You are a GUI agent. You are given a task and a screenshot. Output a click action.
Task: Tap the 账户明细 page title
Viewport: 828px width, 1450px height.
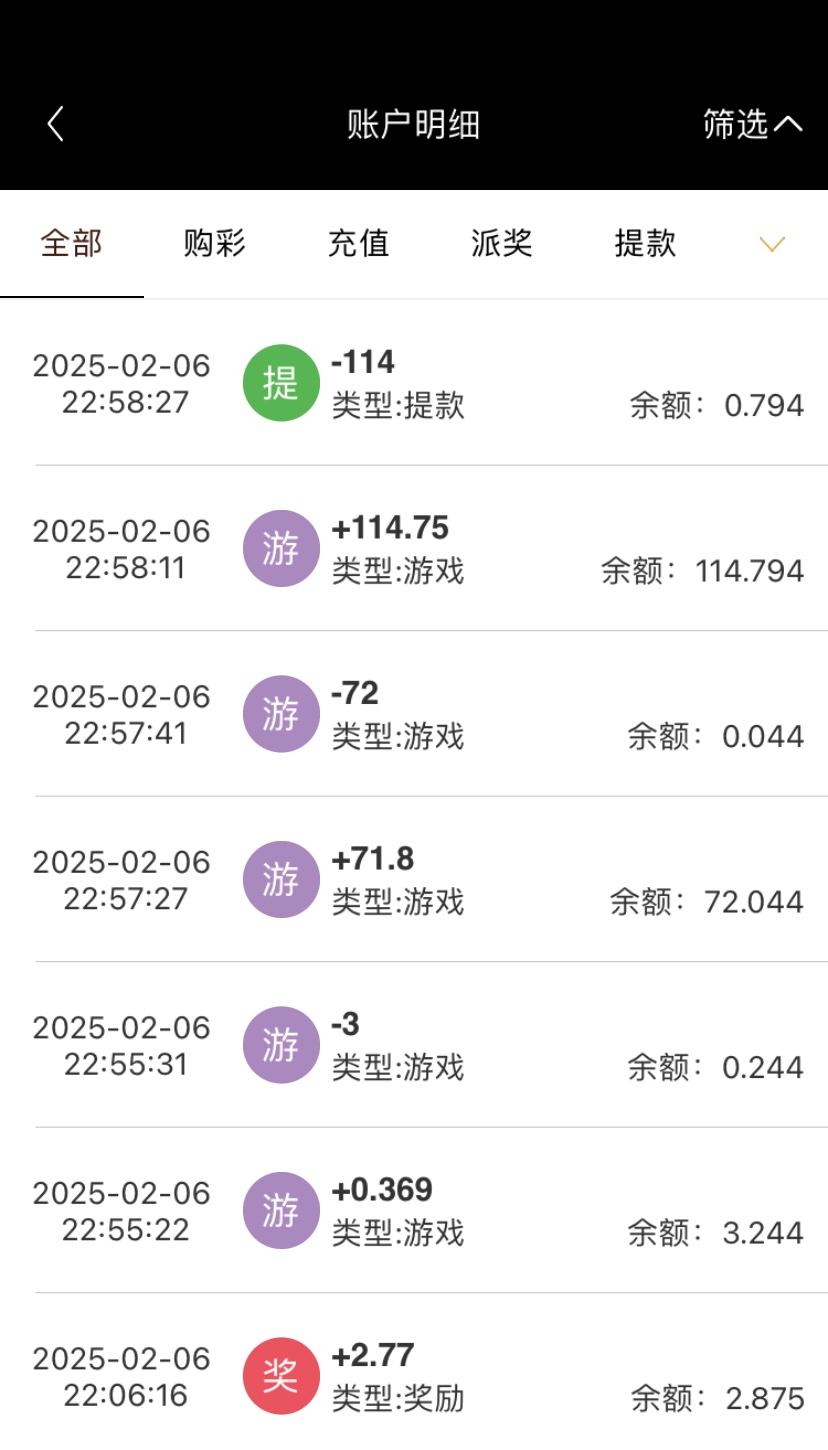click(x=413, y=125)
